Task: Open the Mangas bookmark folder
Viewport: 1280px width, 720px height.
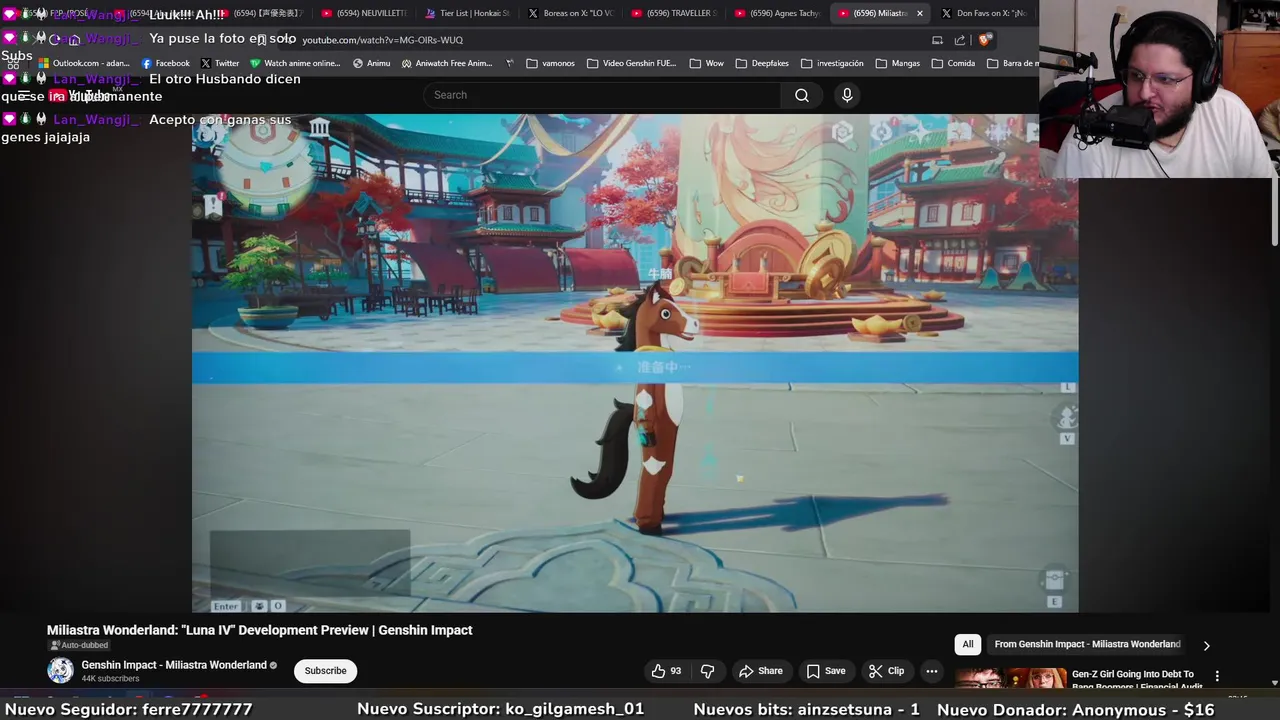Action: 897,63
